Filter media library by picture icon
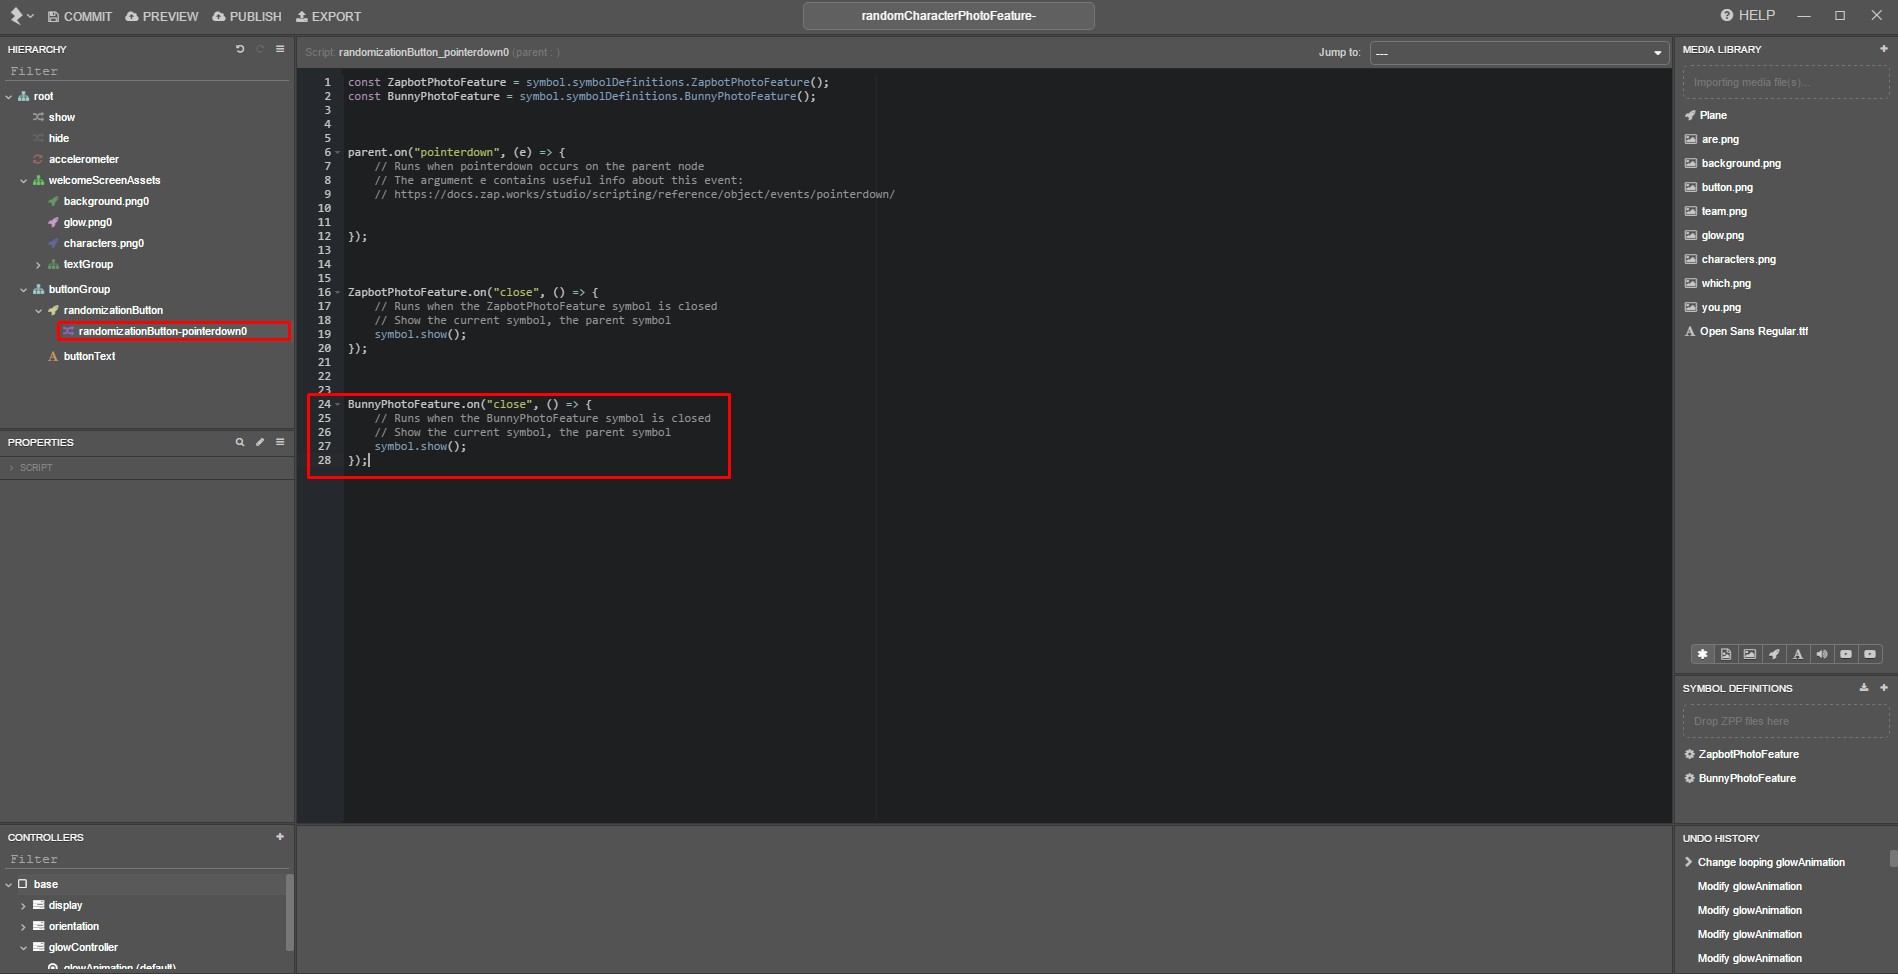The image size is (1898, 974). [x=1750, y=654]
